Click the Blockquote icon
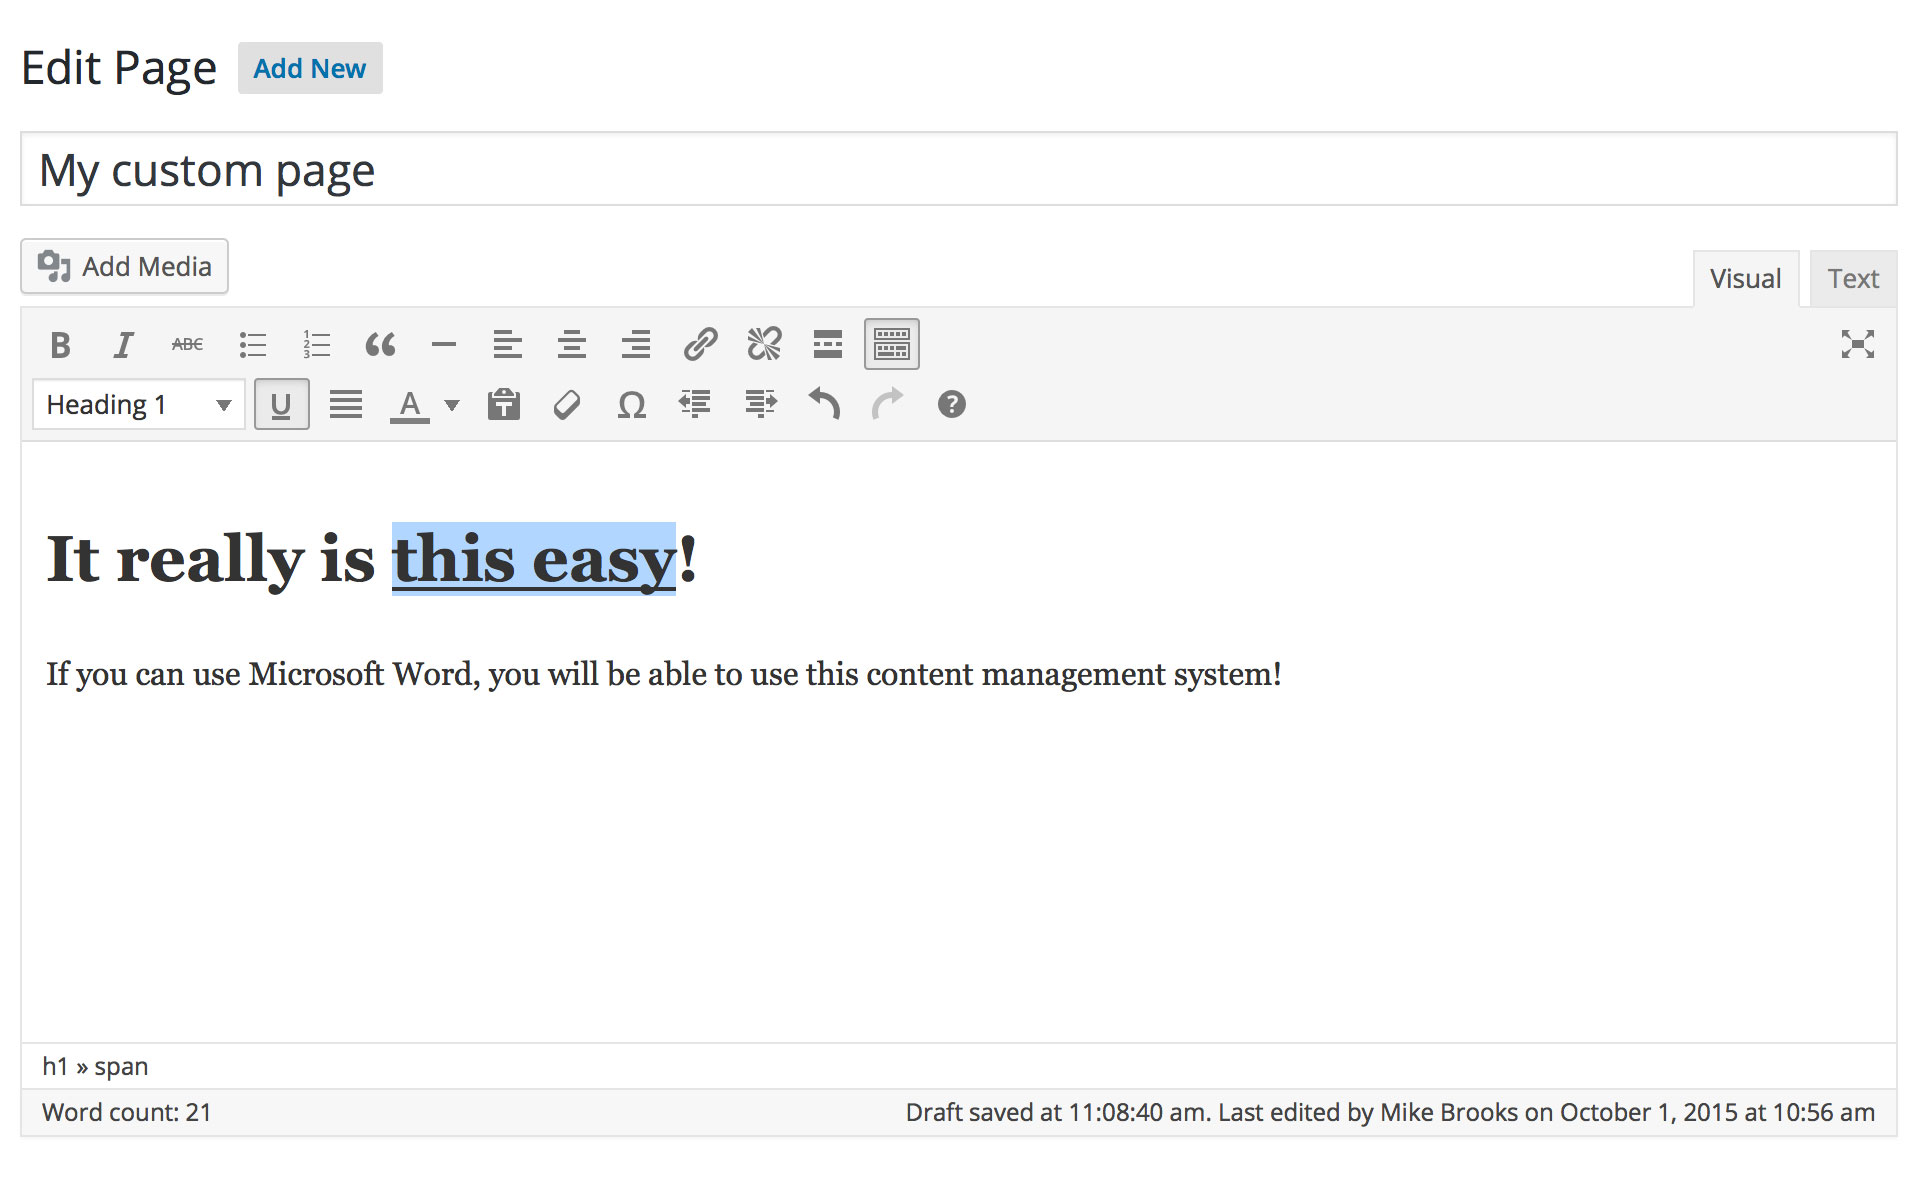Image resolution: width=1920 pixels, height=1181 pixels. click(380, 345)
